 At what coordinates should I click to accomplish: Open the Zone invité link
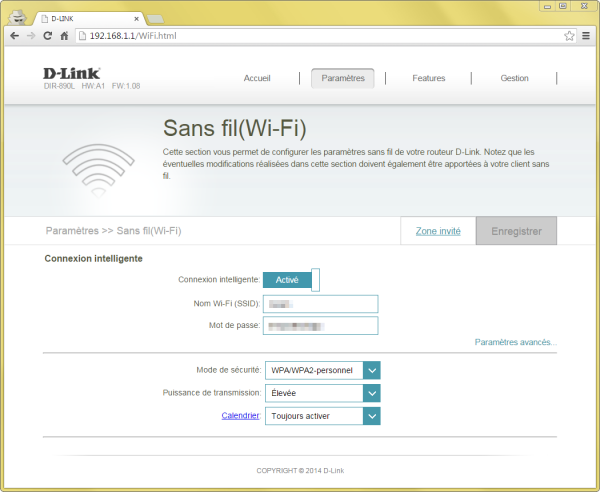coord(438,231)
